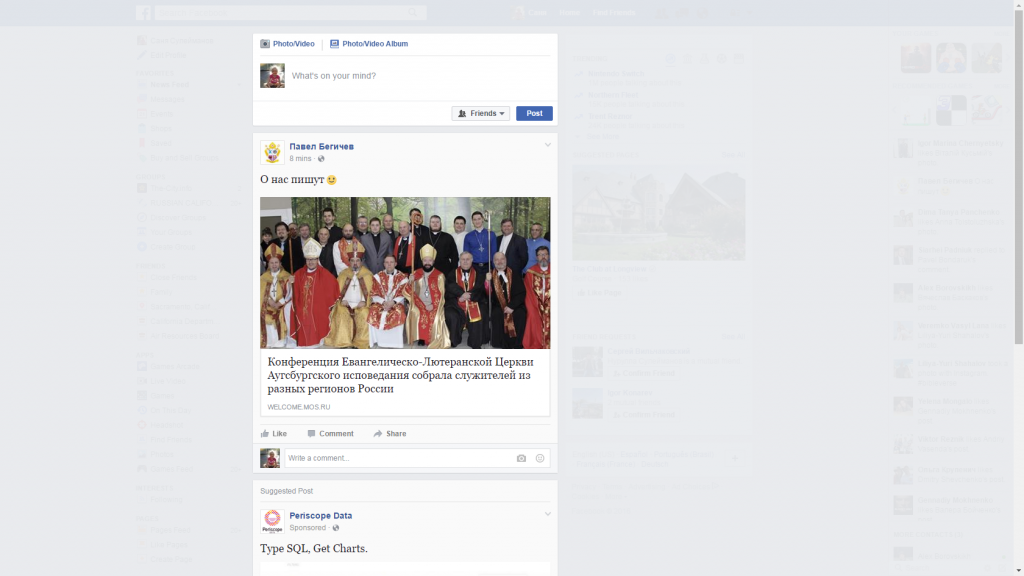Expand options chevron on the Periscope Data post
The image size is (1024, 576).
548,514
